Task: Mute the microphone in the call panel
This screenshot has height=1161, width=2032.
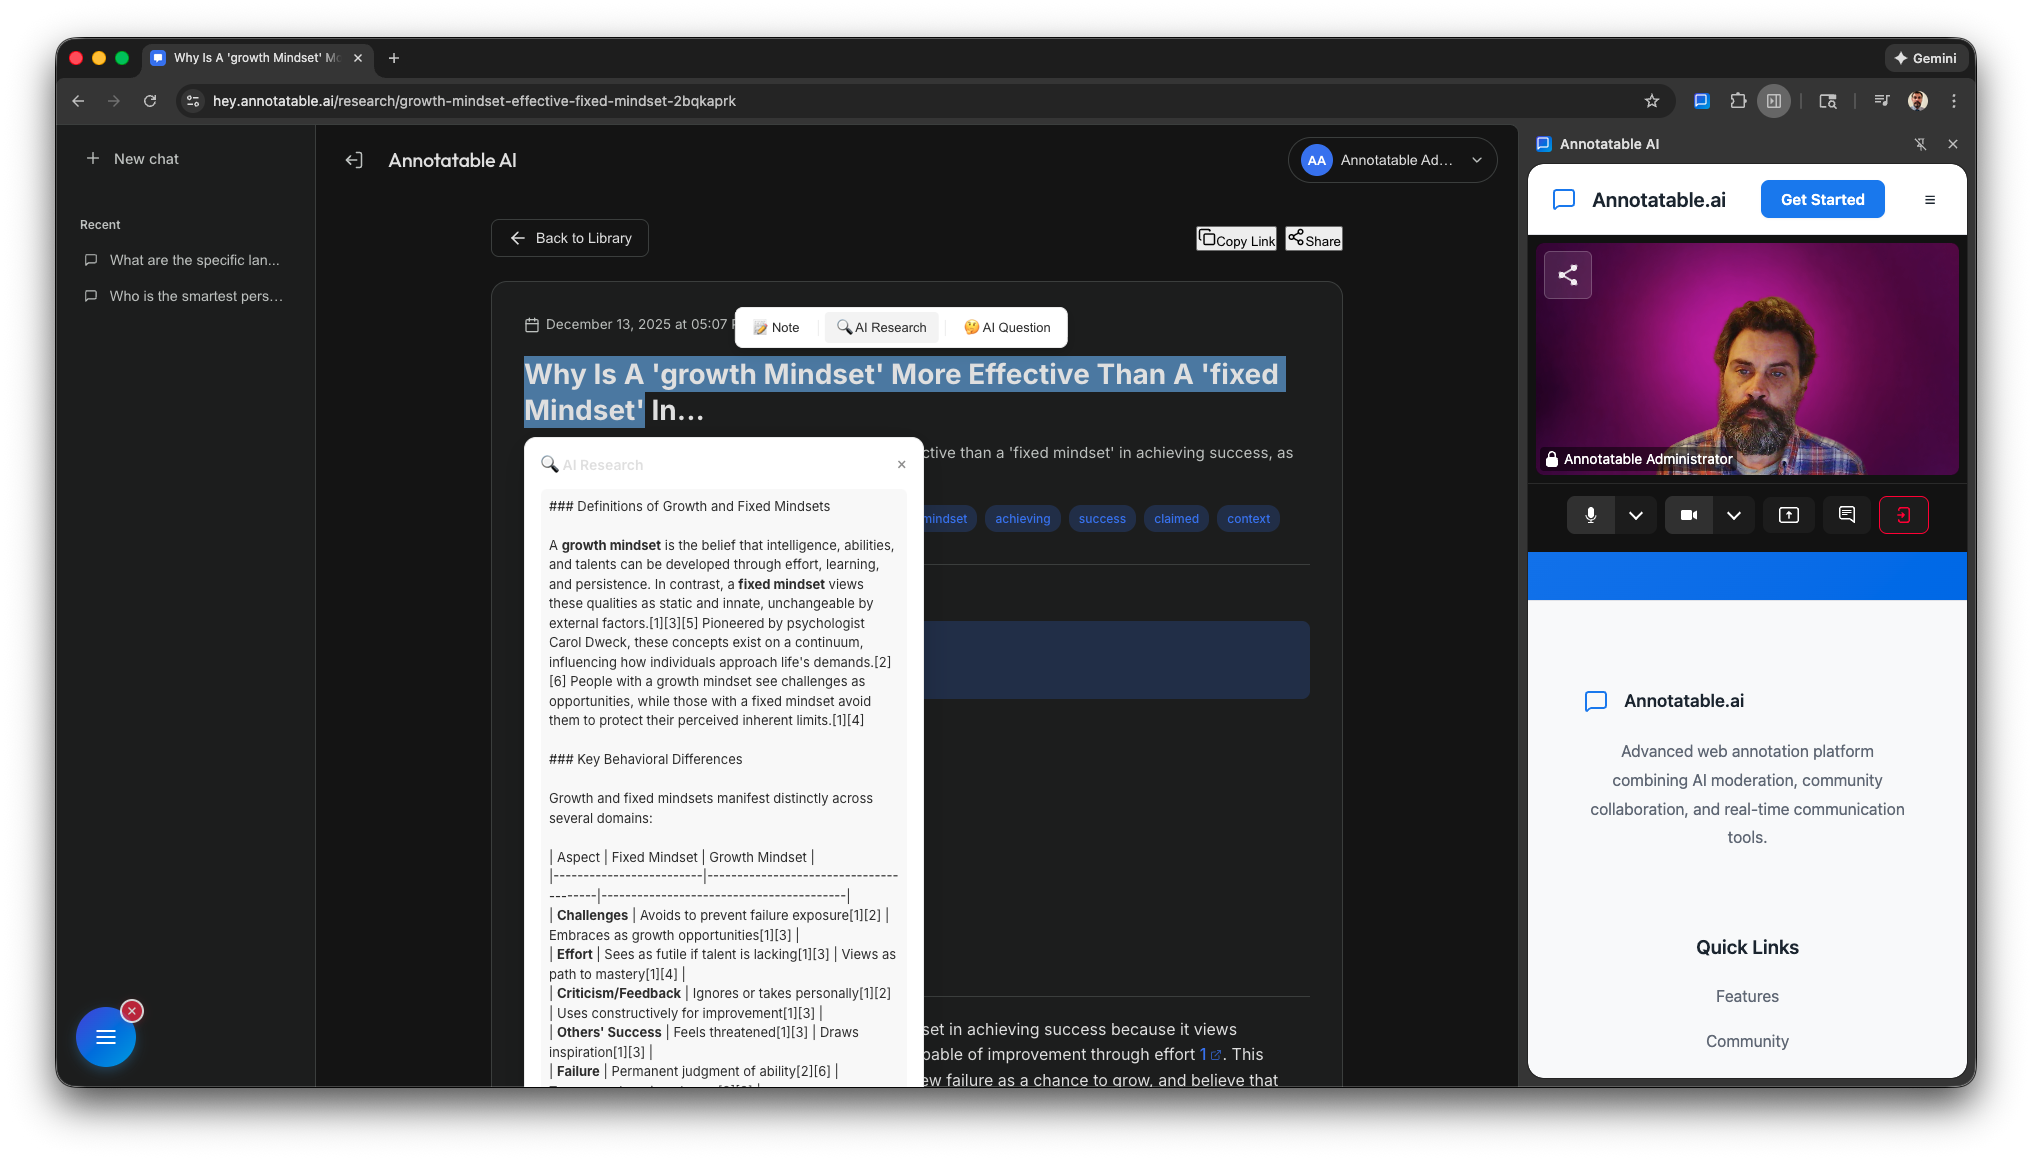Action: click(x=1591, y=515)
